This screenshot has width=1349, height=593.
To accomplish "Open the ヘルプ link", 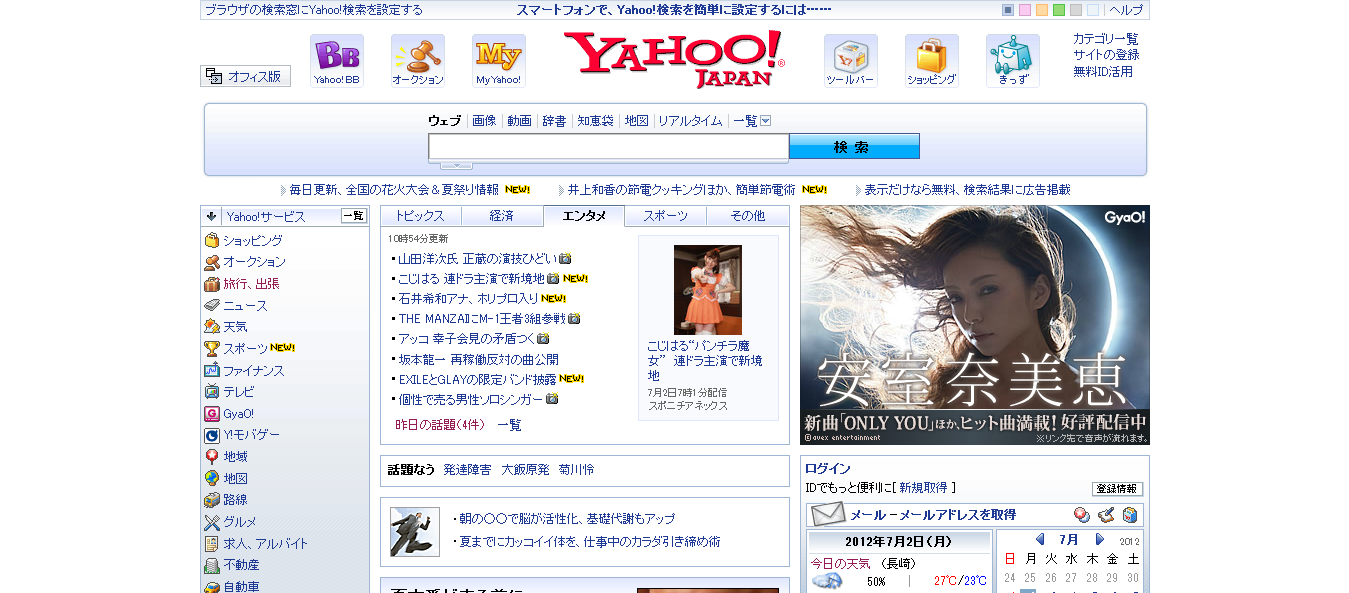I will pos(1126,10).
